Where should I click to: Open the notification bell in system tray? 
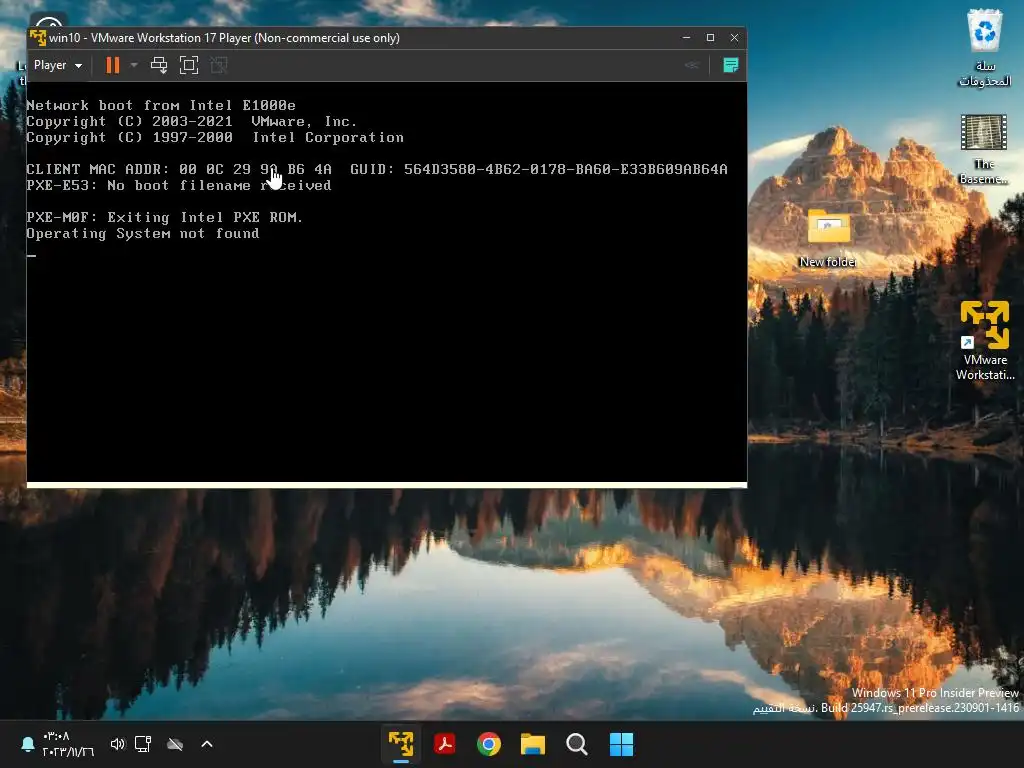pos(27,744)
